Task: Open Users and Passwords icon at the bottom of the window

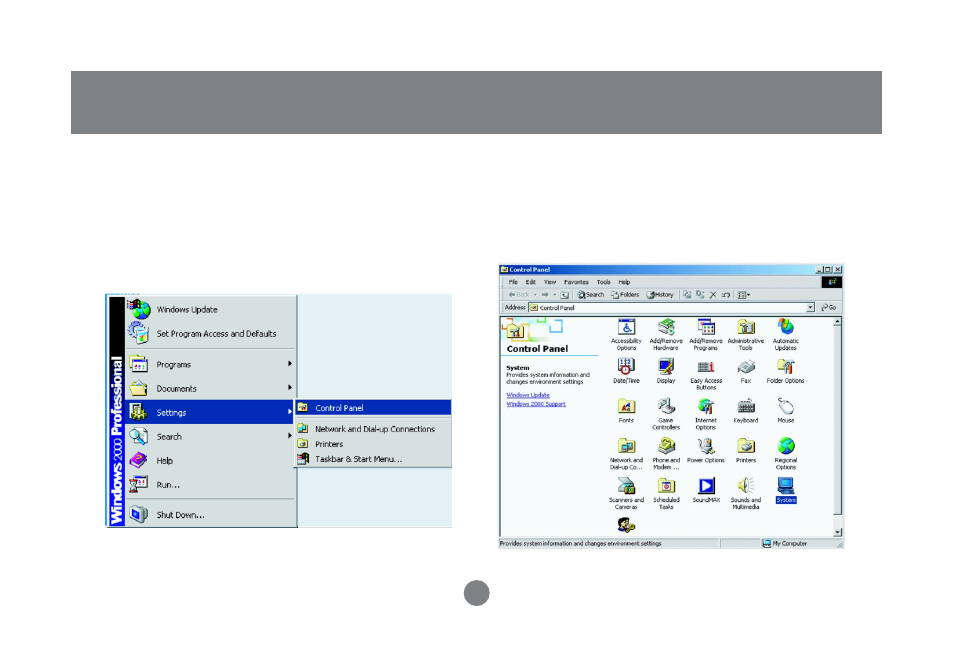Action: tap(626, 525)
